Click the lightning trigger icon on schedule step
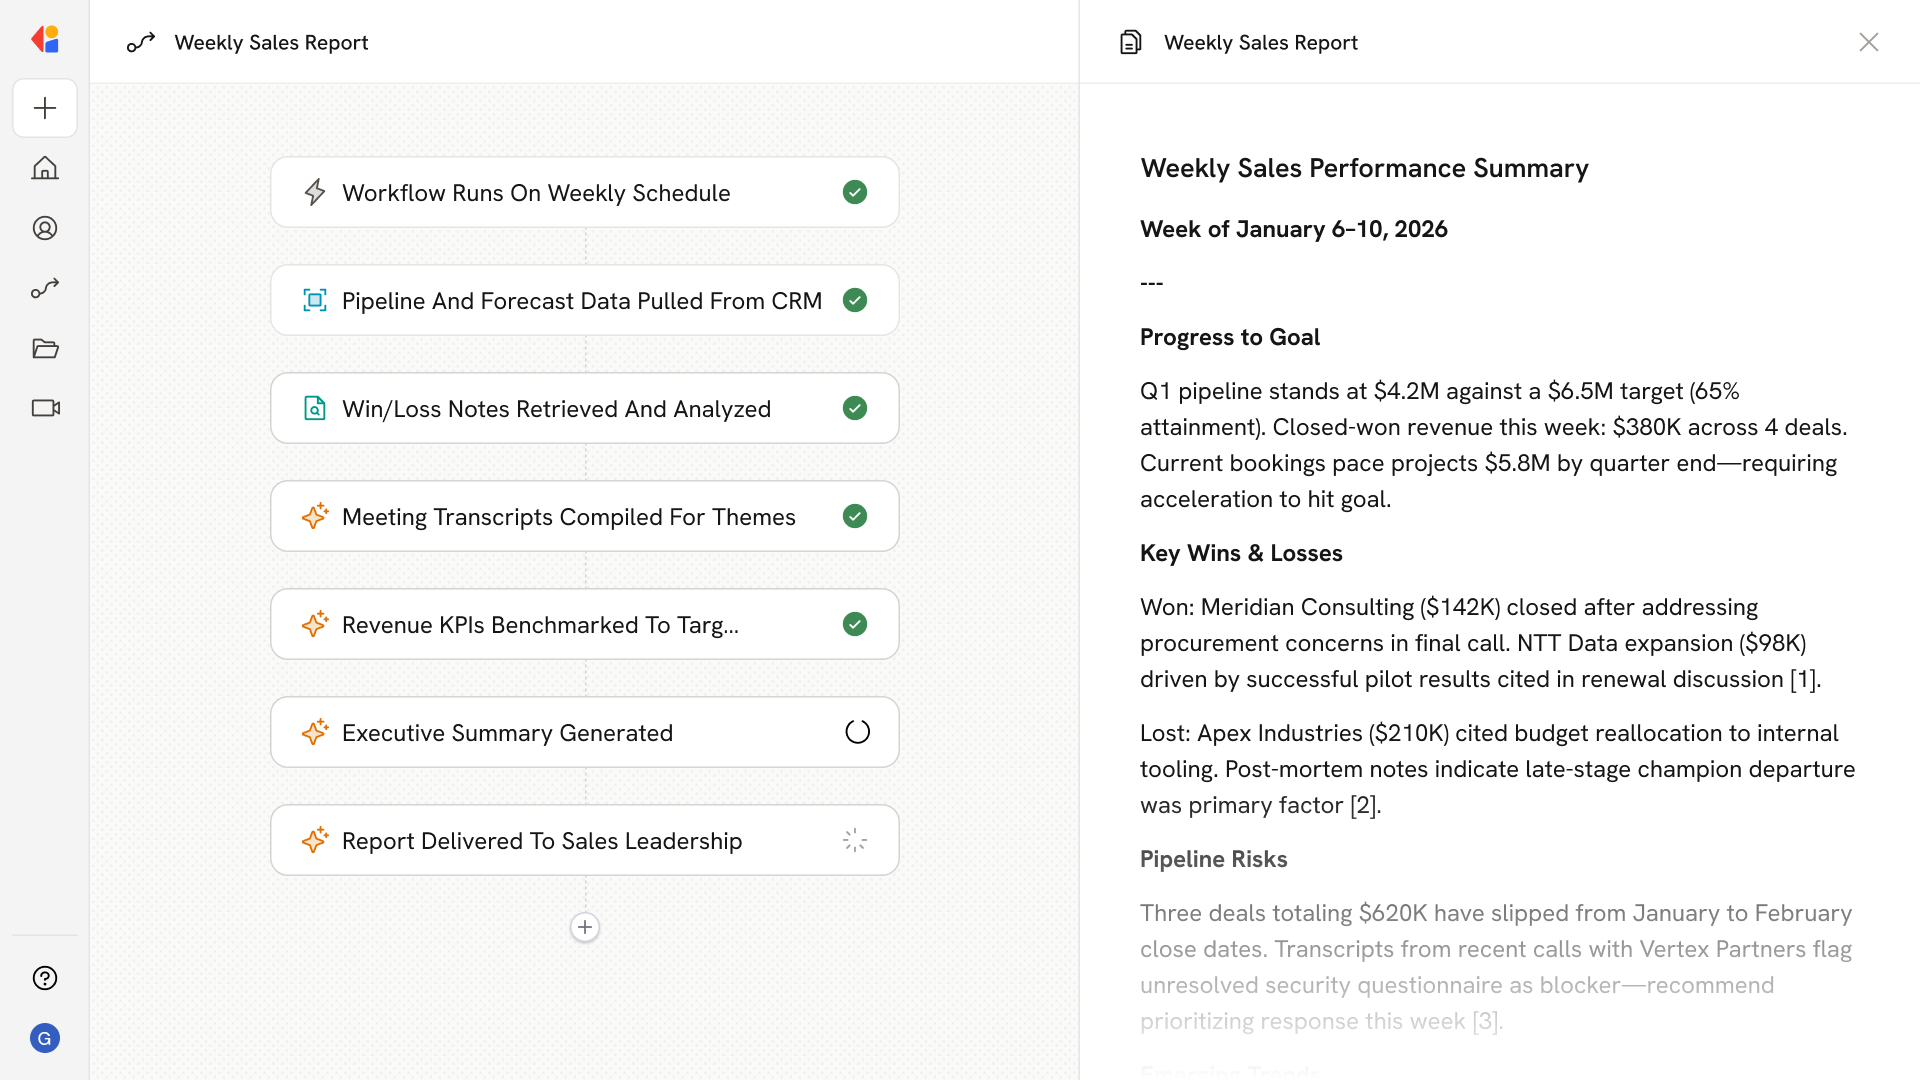The image size is (1920, 1080). [x=315, y=192]
